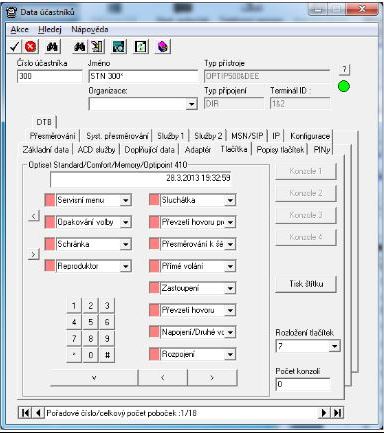This screenshot has height=433, width=384.
Task: Click the green refresh document toolbar icon
Action: (x=141, y=47)
